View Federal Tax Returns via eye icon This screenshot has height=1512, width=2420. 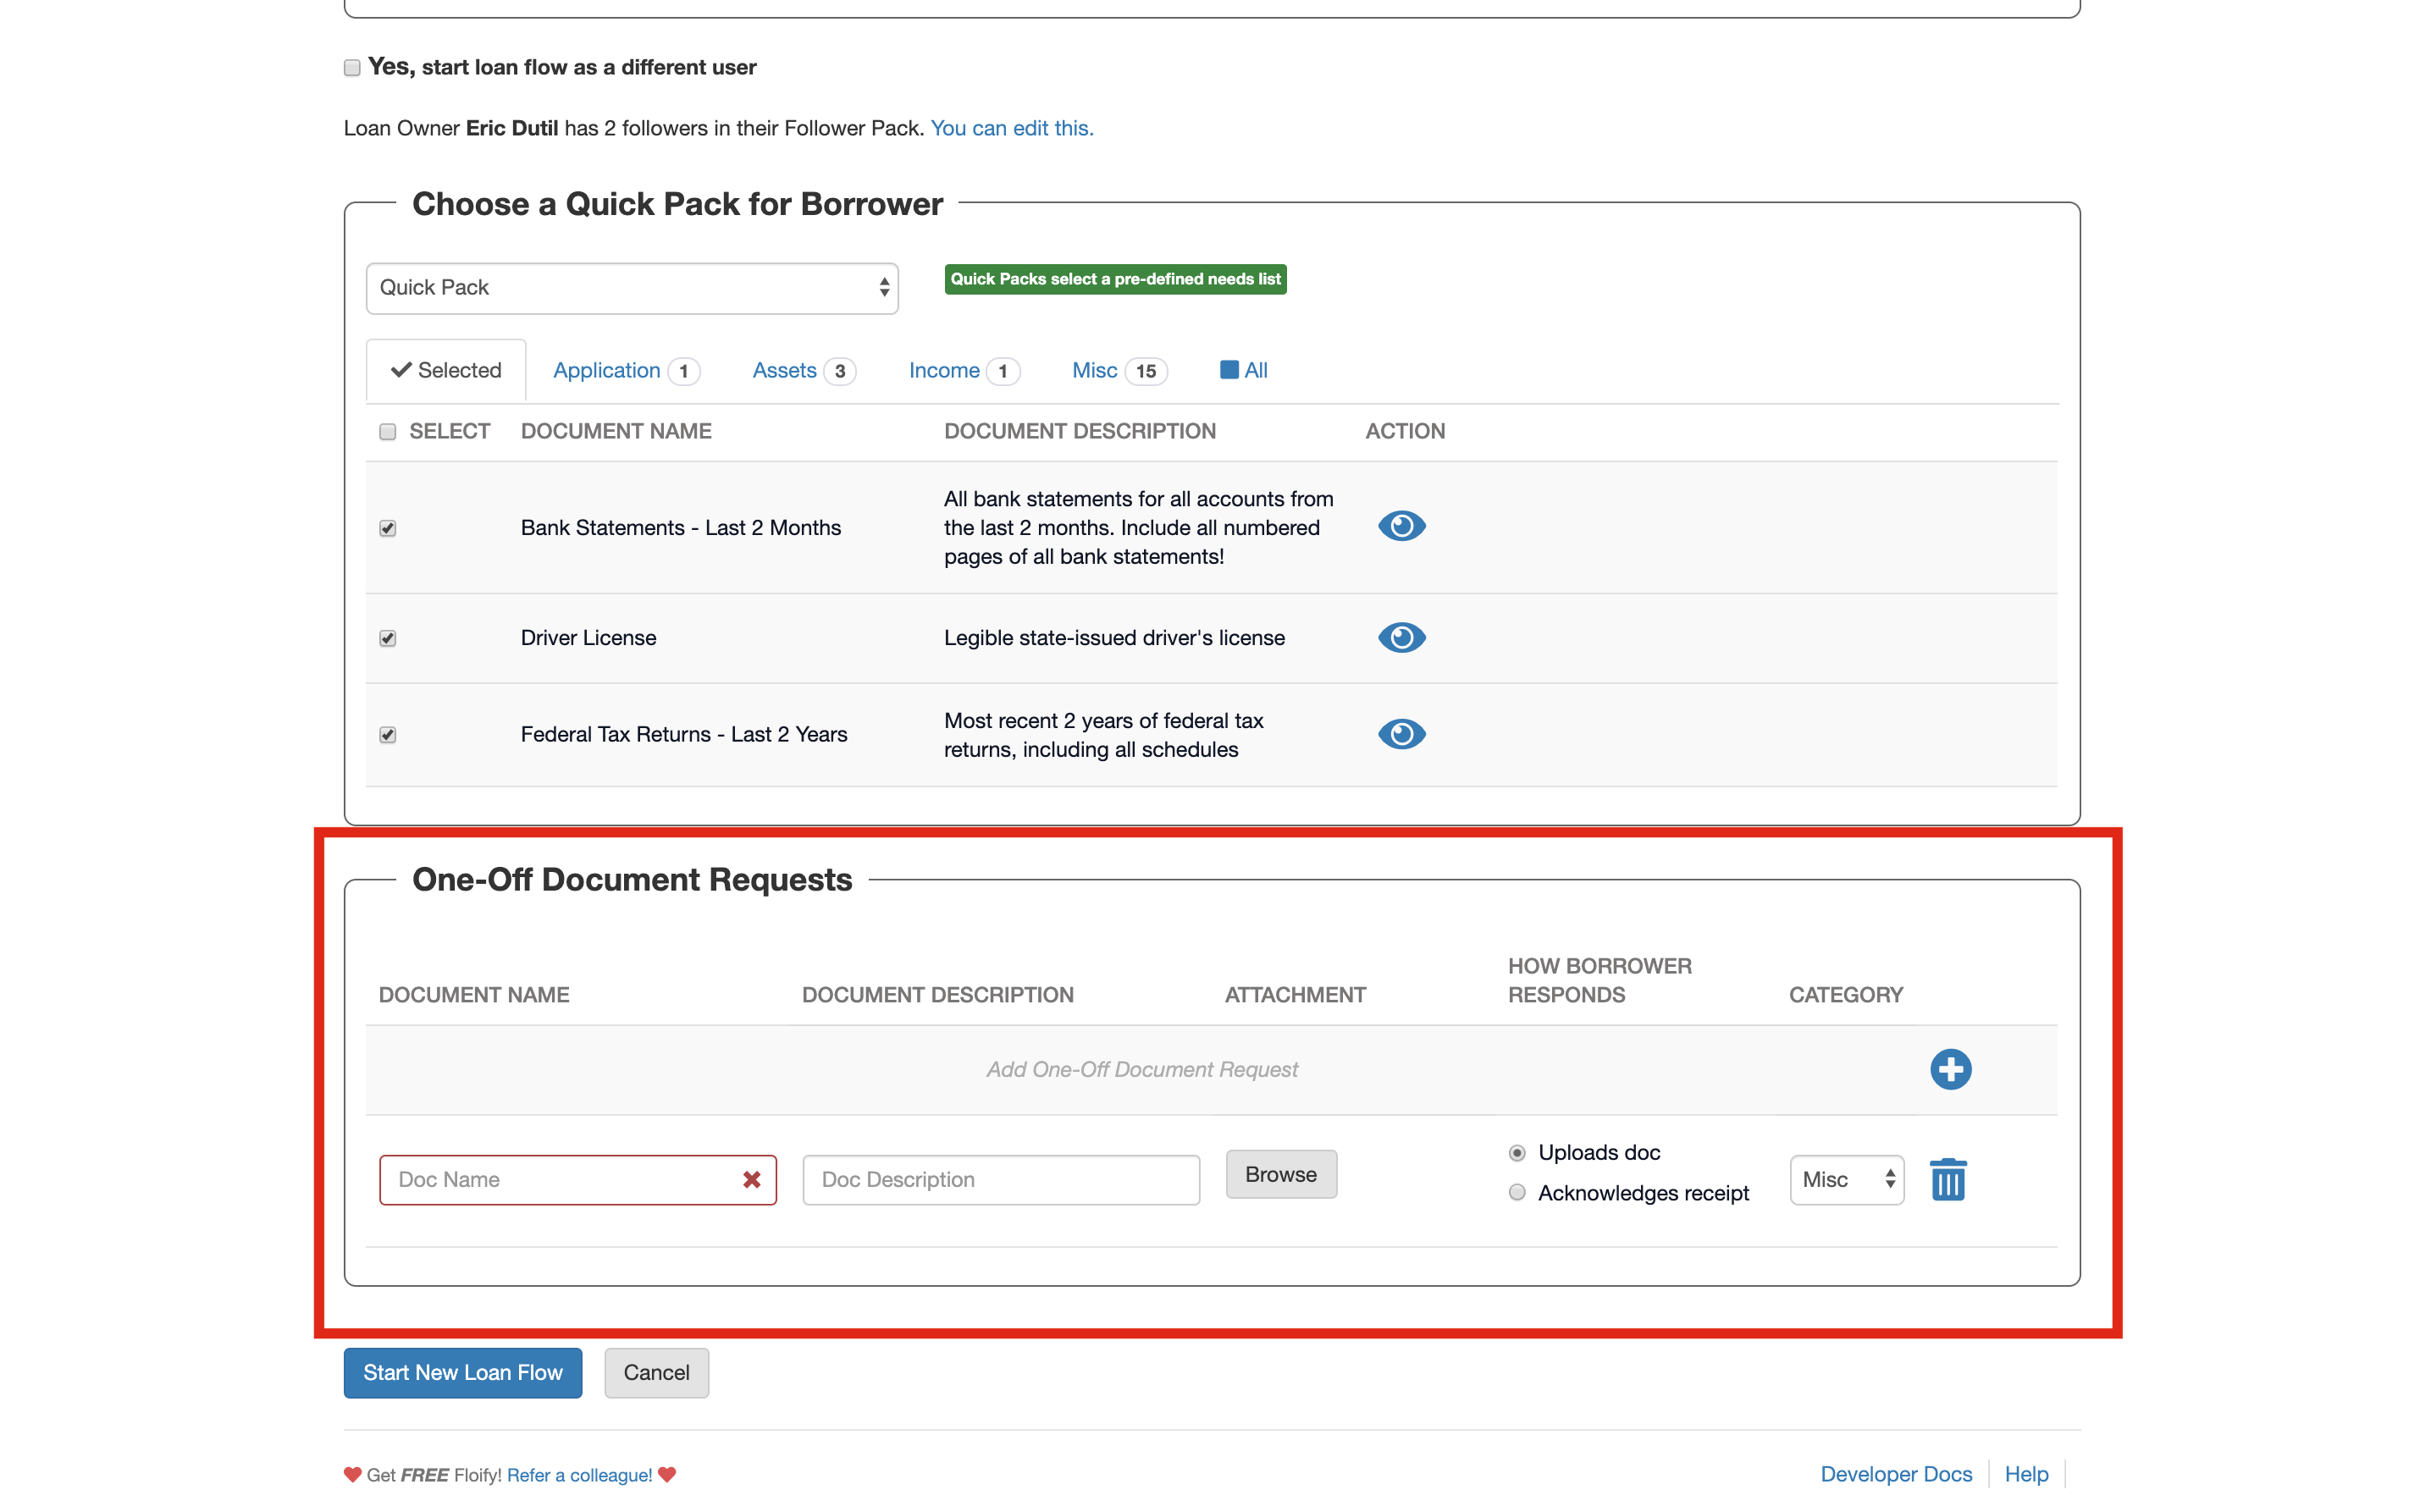pos(1401,734)
